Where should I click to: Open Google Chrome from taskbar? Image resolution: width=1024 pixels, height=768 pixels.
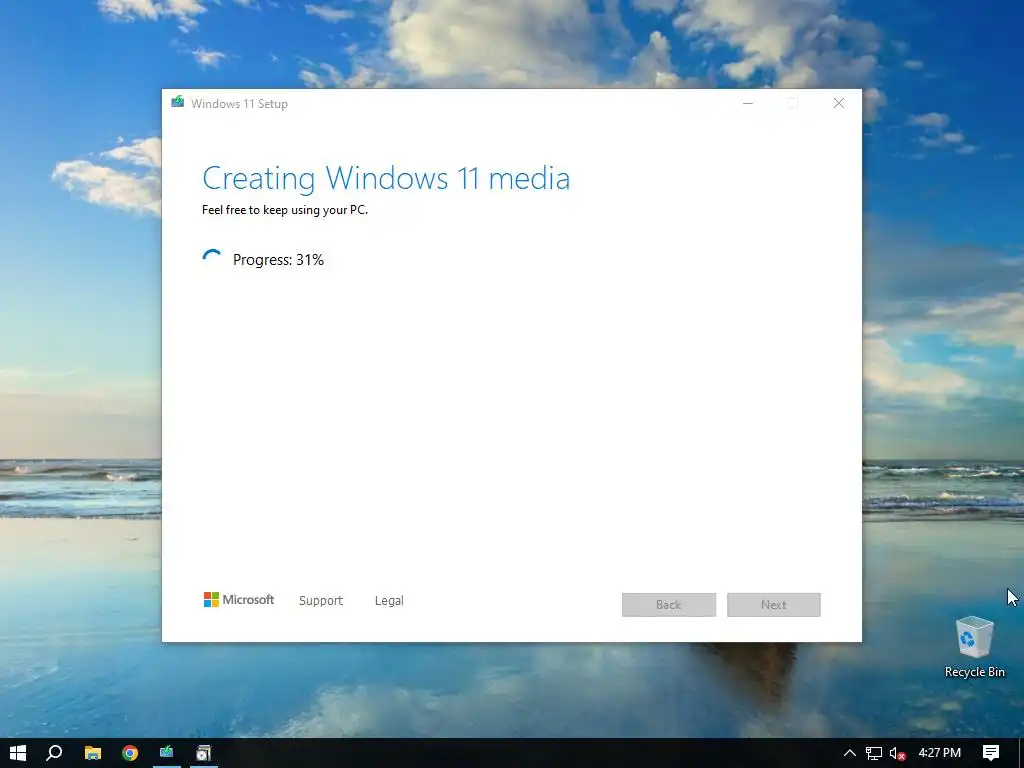(130, 753)
